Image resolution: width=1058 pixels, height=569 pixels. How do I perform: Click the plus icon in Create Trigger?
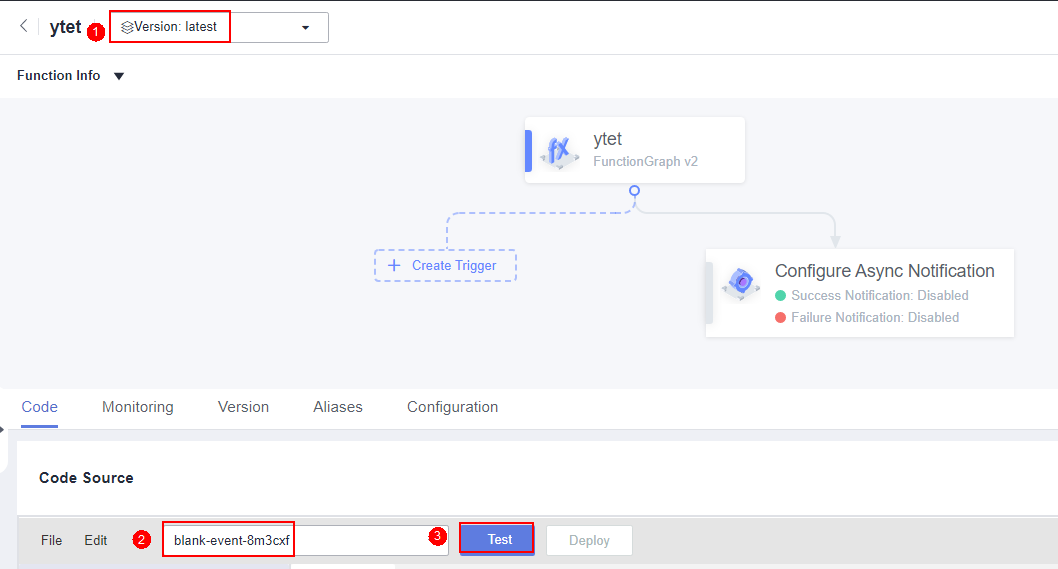click(394, 266)
